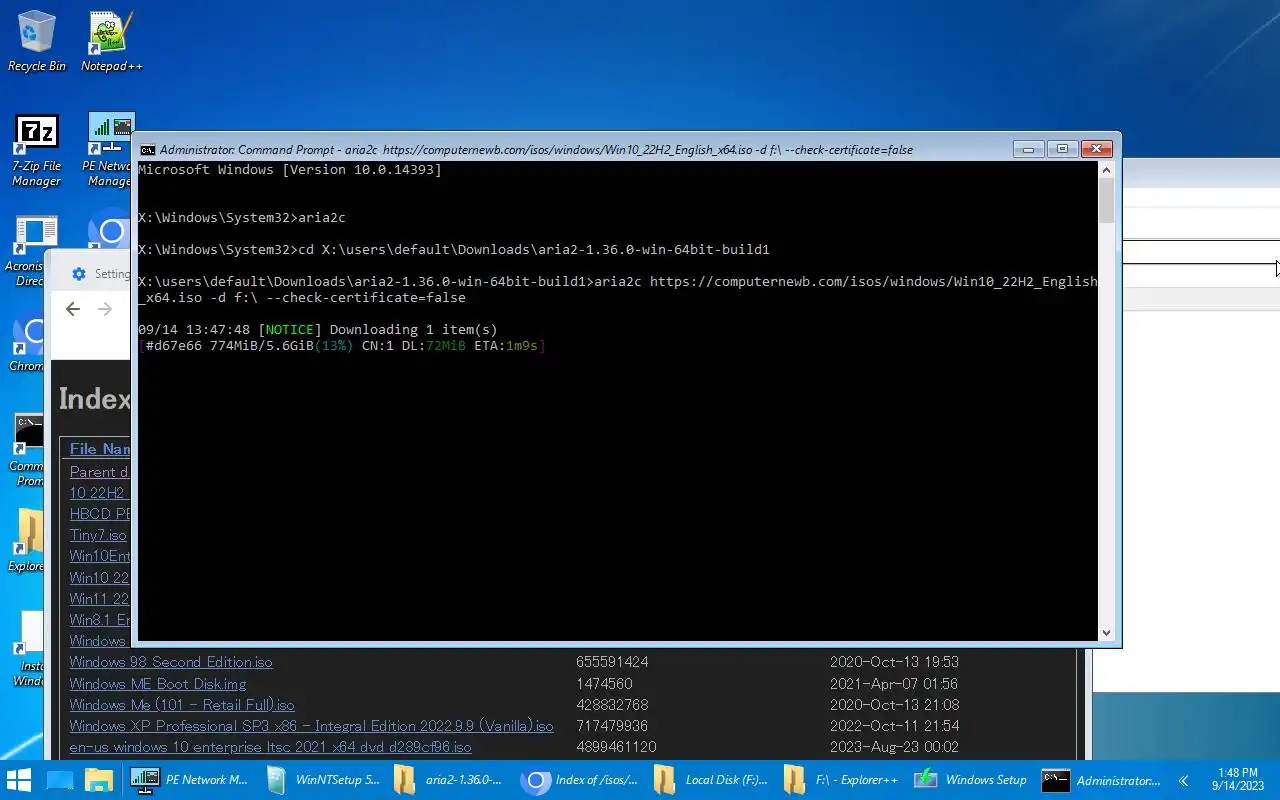This screenshot has height=800, width=1280.
Task: Click the Command Prompt scrollbar up arrow
Action: (1106, 171)
